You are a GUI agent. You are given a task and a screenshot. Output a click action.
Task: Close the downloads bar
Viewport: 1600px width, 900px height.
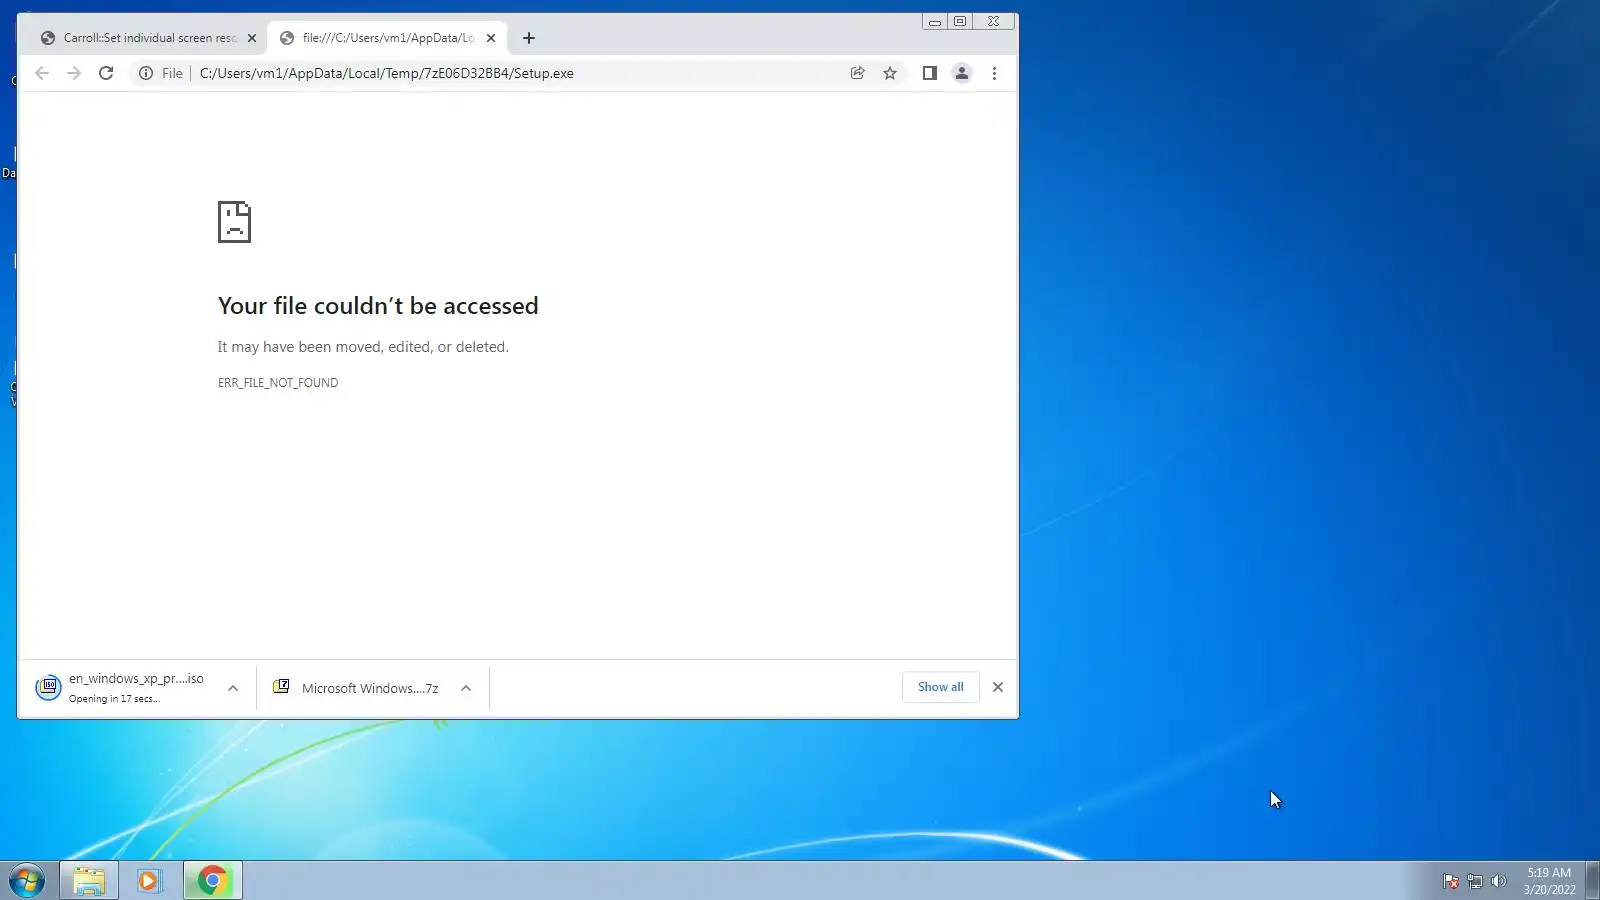click(x=997, y=687)
